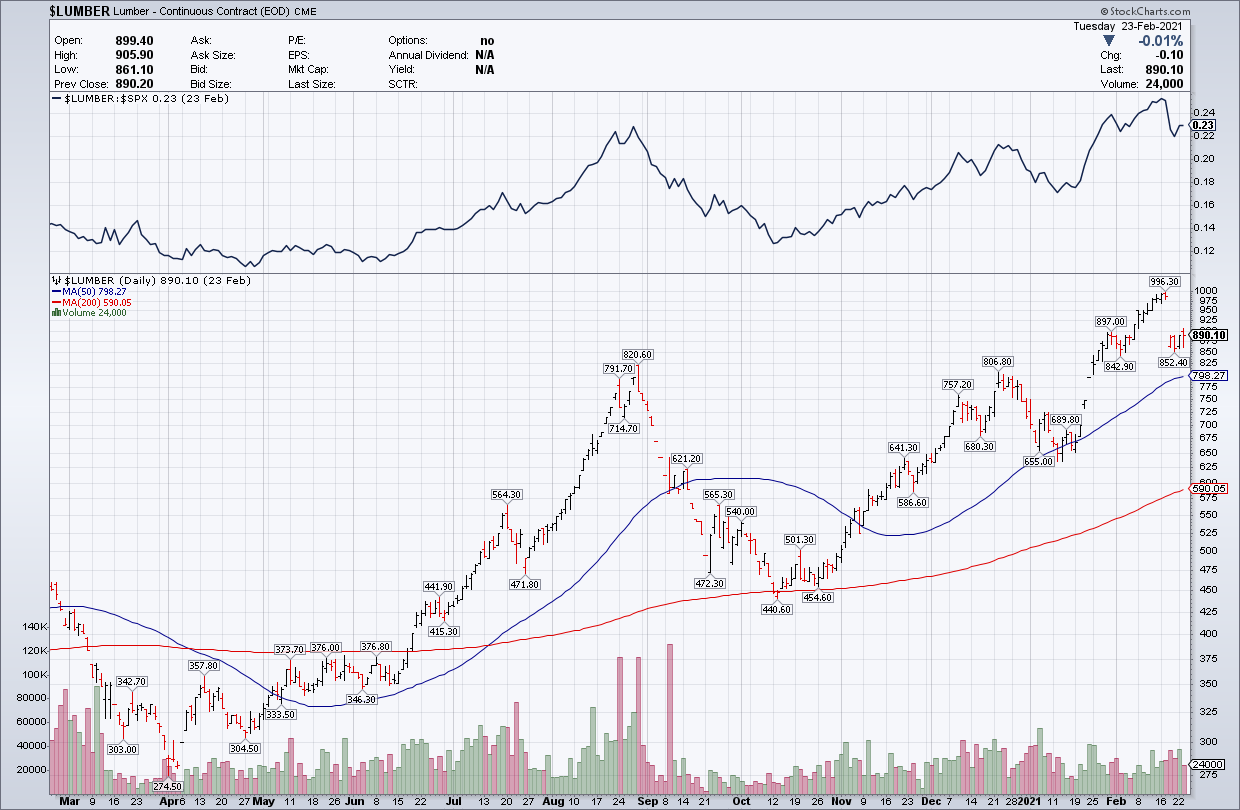Click the 621.20 price label
This screenshot has width=1240, height=810.
pyautogui.click(x=687, y=458)
